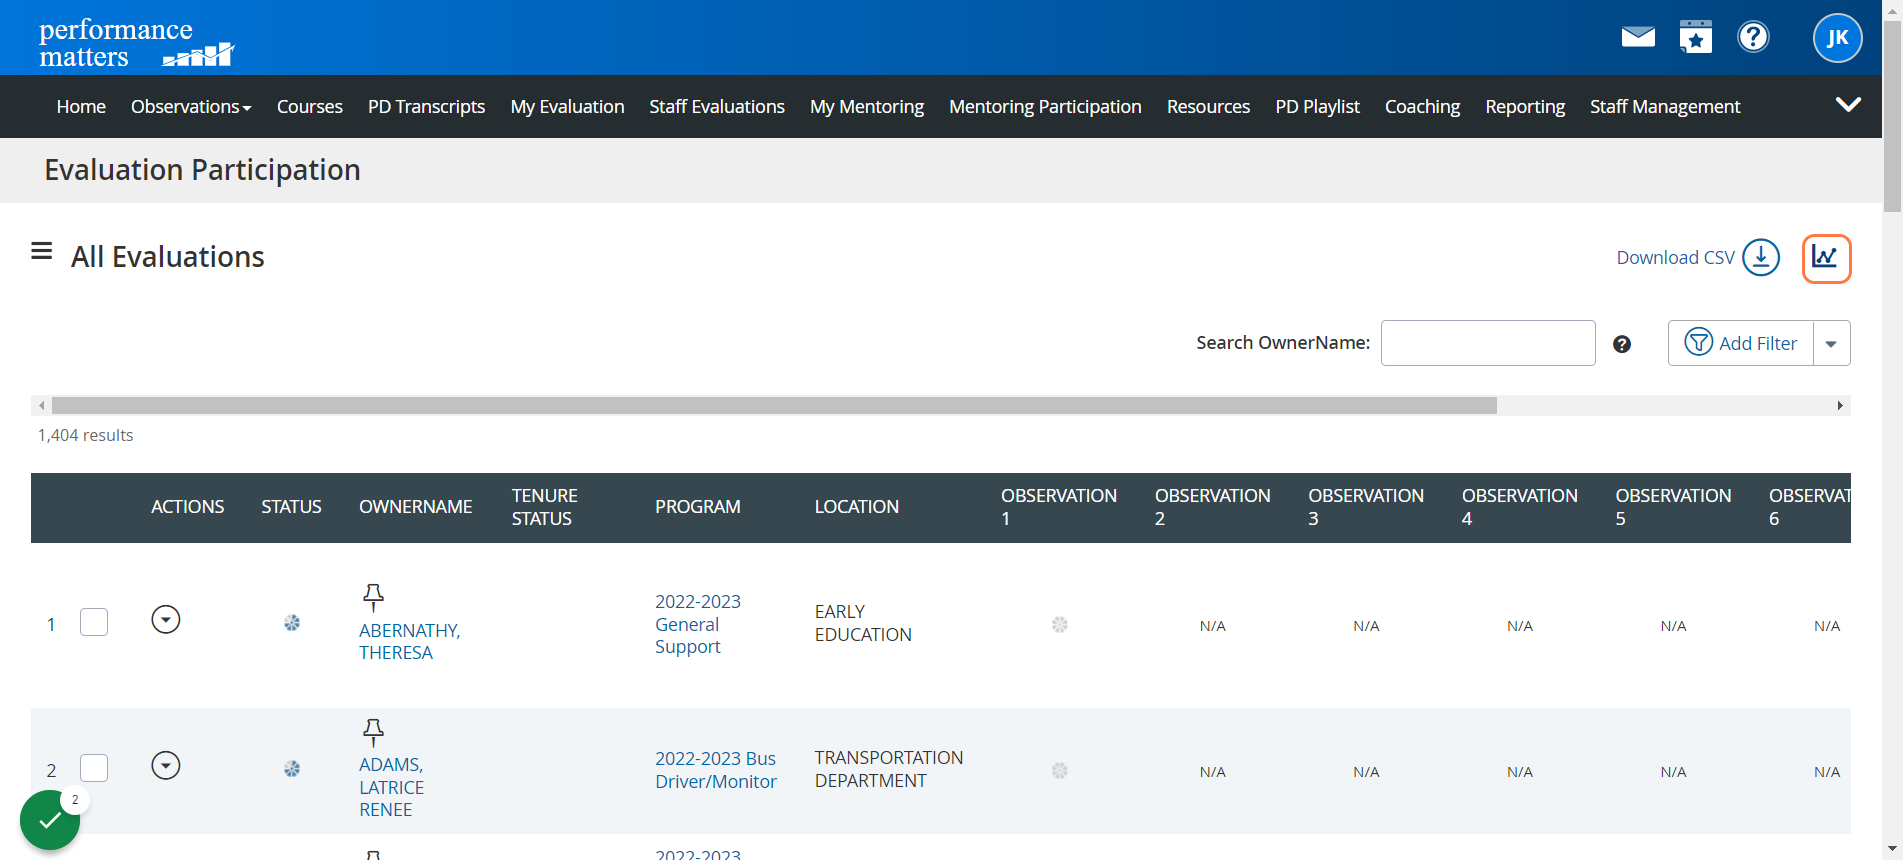Image resolution: width=1903 pixels, height=860 pixels.
Task: Open 2022-2023 Bus Driver/Monitor program link
Action: click(x=716, y=770)
